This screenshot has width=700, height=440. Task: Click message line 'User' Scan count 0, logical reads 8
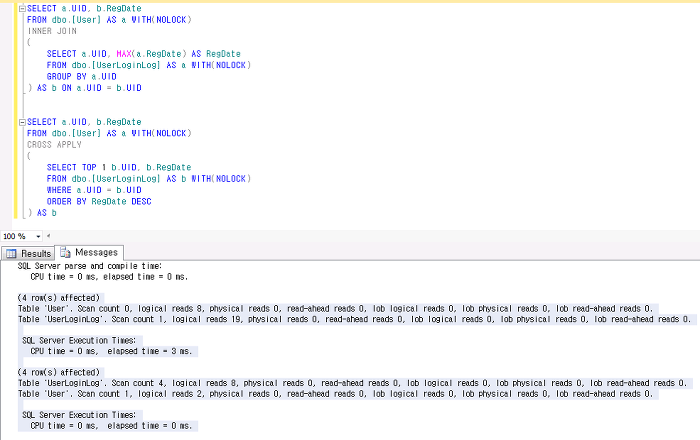coord(335,308)
